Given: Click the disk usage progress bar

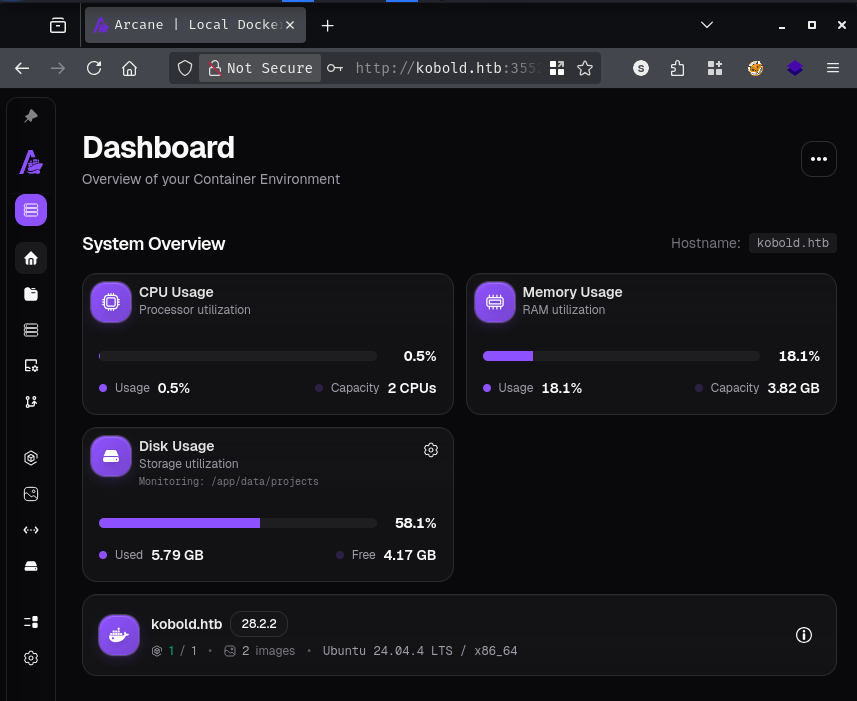Looking at the screenshot, I should [x=238, y=523].
